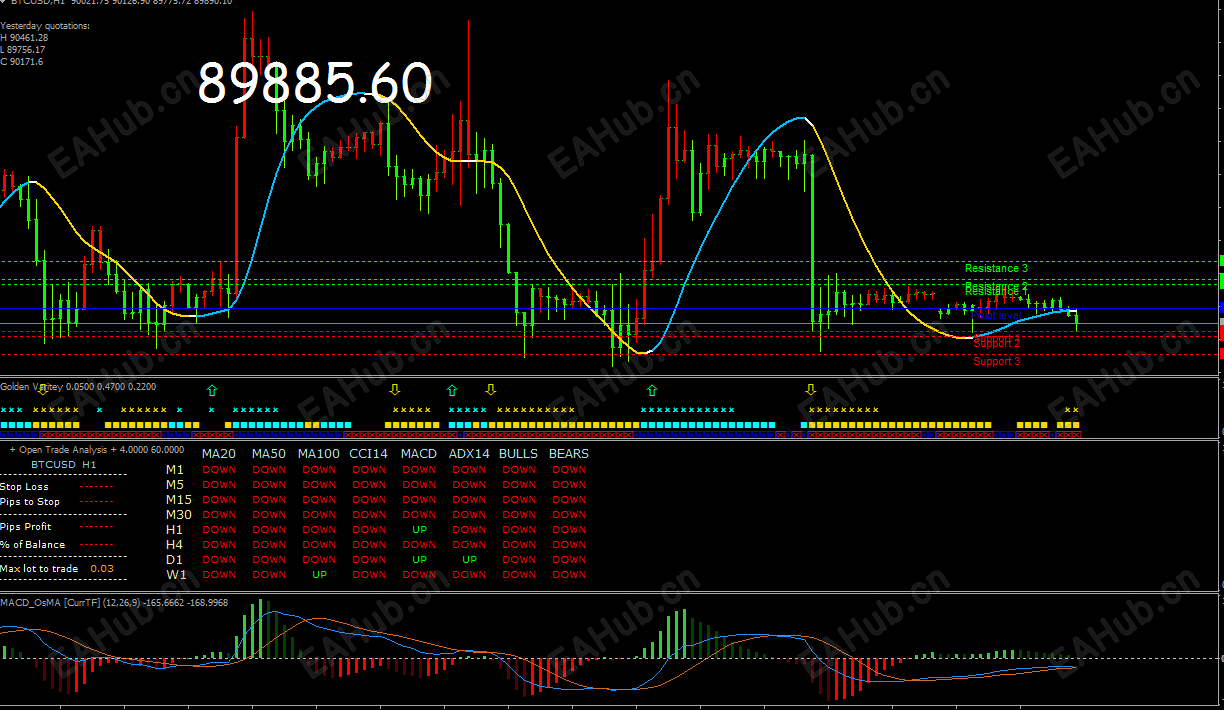Click the W1 timeframe row label
Viewport: 1224px width, 710px height.
coord(176,574)
